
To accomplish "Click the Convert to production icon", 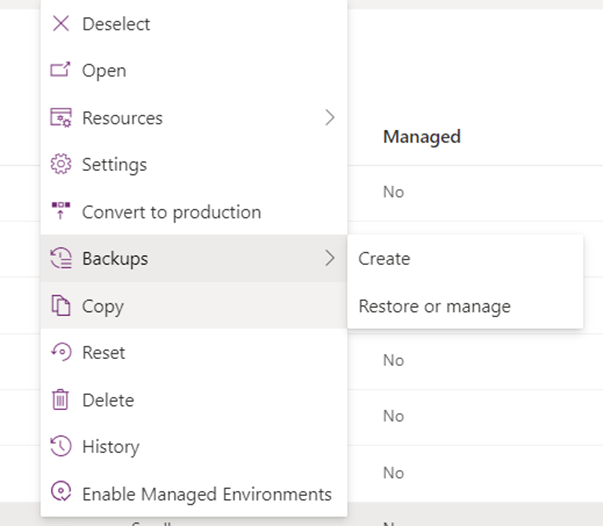I will 61,212.
